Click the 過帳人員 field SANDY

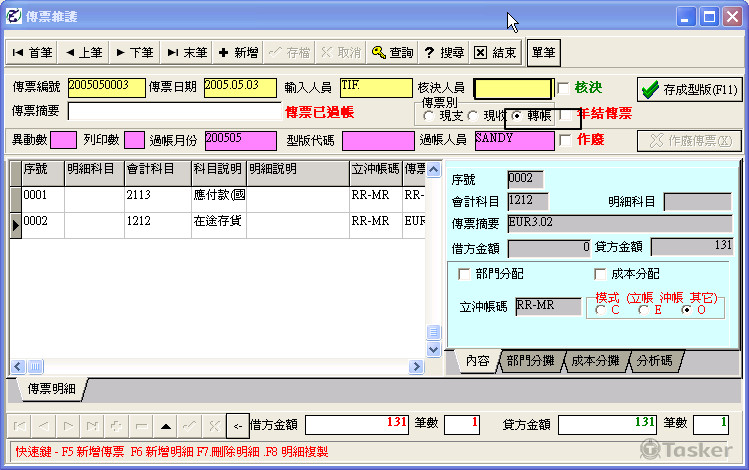coord(514,141)
